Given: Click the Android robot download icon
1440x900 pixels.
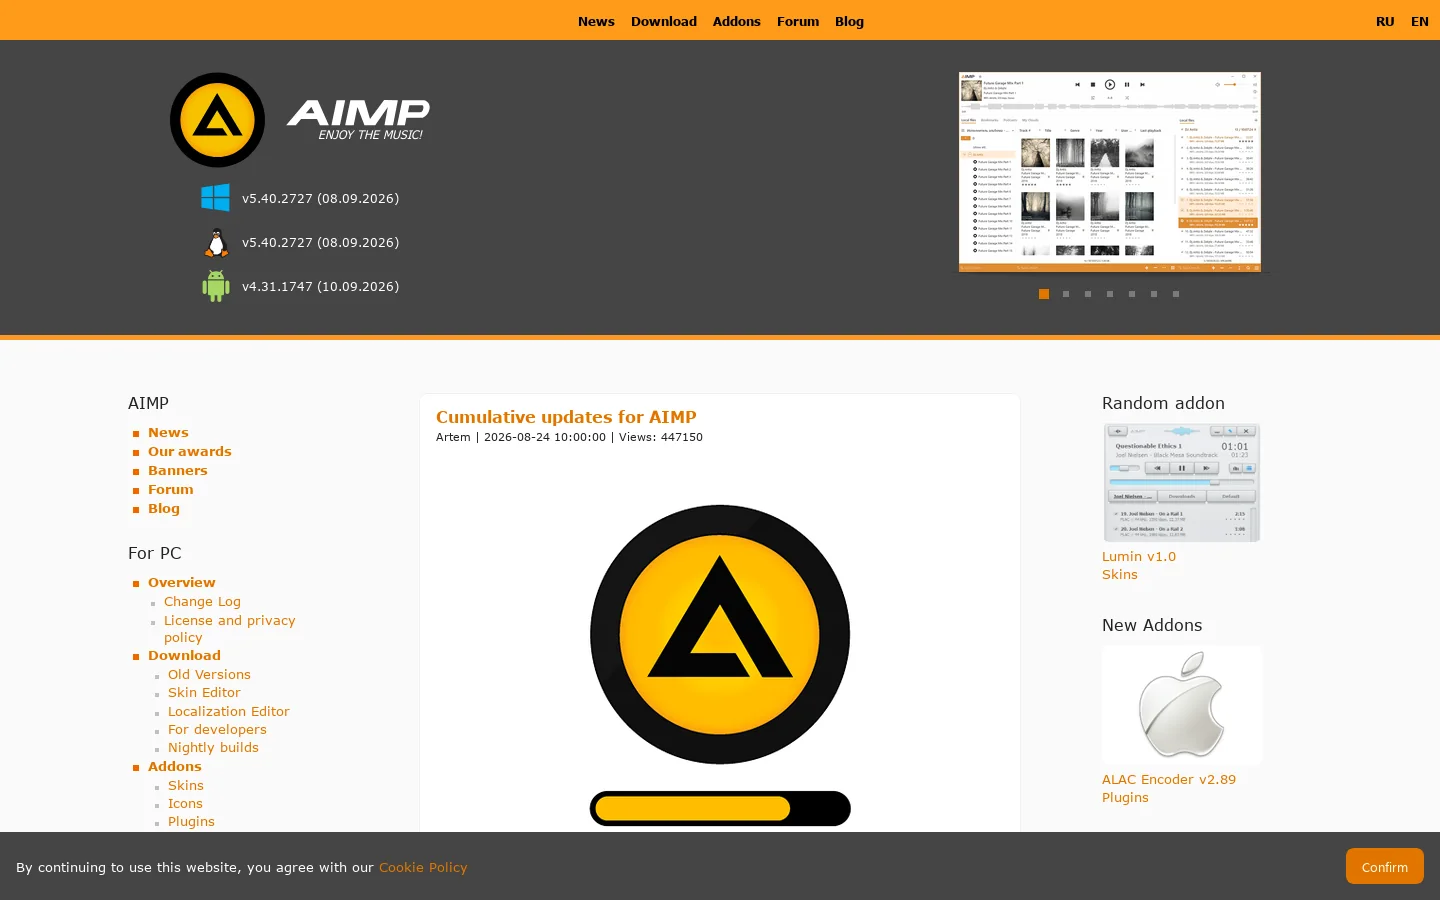Looking at the screenshot, I should (x=216, y=286).
